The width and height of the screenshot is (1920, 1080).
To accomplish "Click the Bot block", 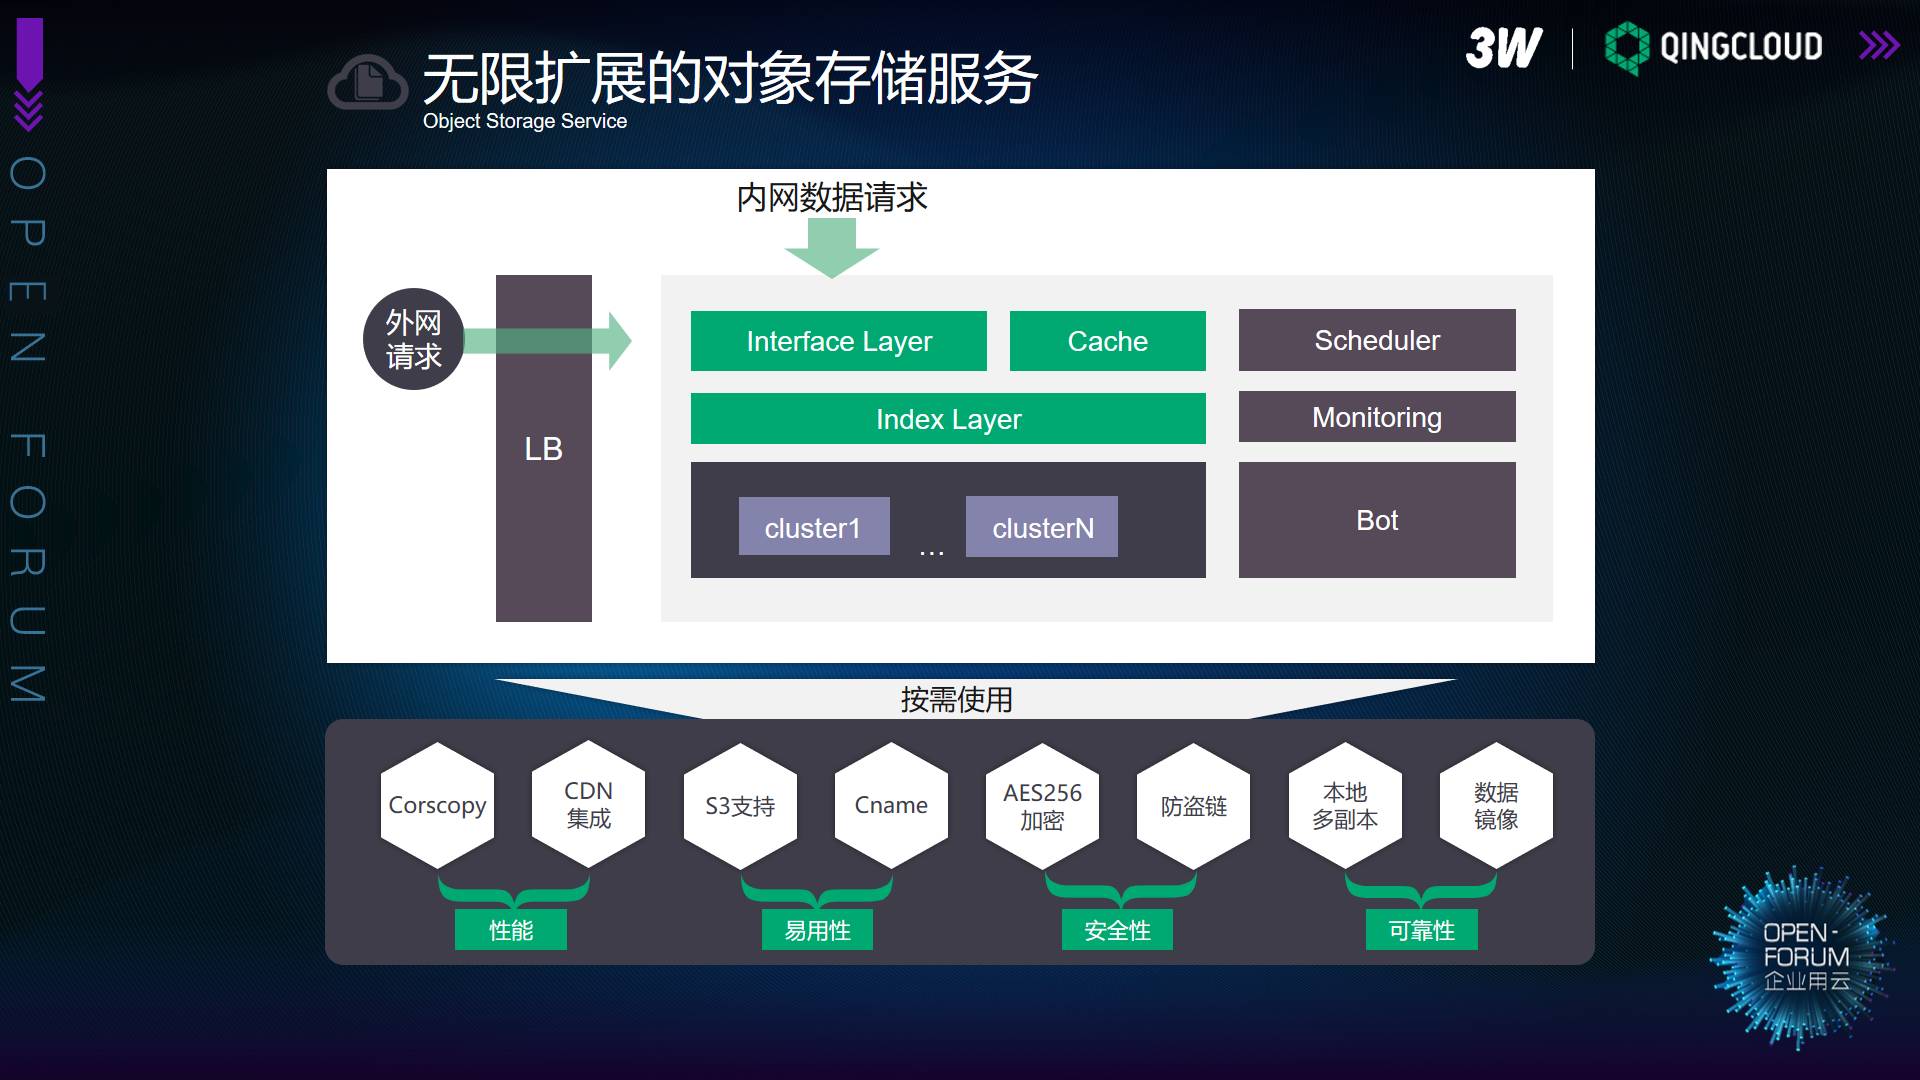I will [x=1377, y=520].
